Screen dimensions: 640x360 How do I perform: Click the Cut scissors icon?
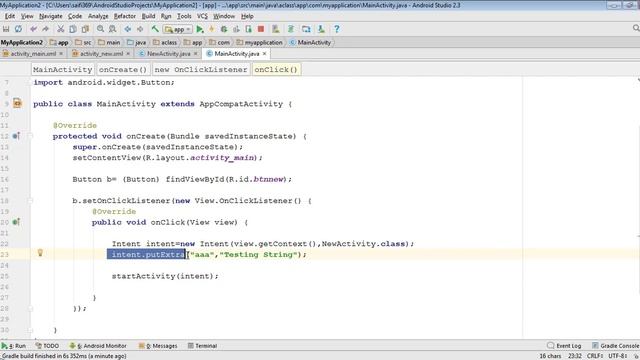(60, 29)
